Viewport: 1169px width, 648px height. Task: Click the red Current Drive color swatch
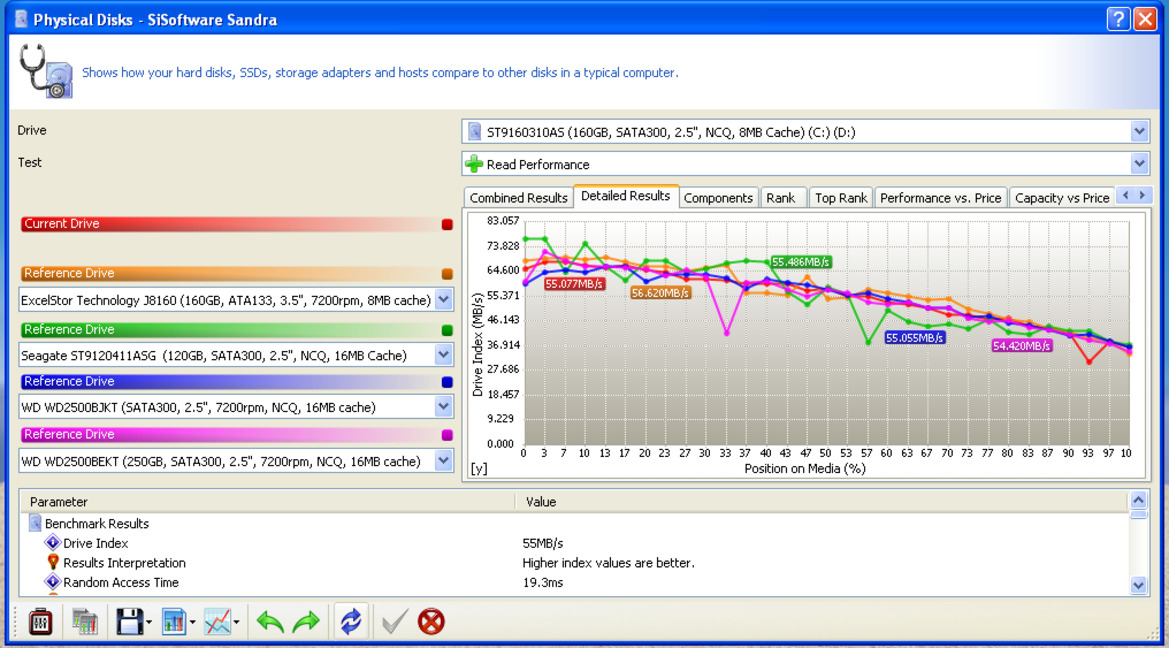tap(447, 224)
